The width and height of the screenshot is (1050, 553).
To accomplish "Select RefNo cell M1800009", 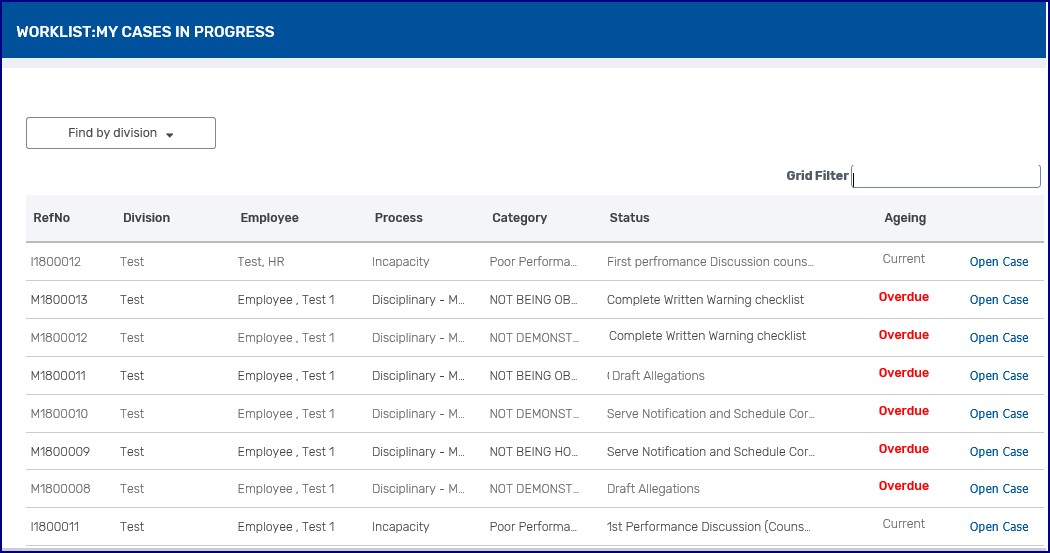I will tap(60, 452).
